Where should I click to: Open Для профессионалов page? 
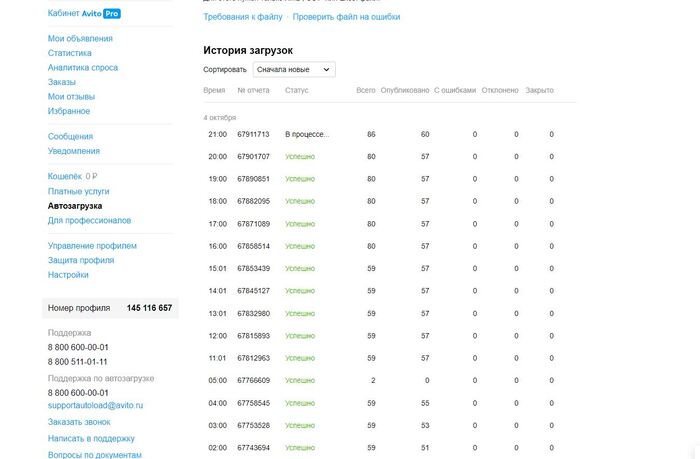click(x=89, y=220)
